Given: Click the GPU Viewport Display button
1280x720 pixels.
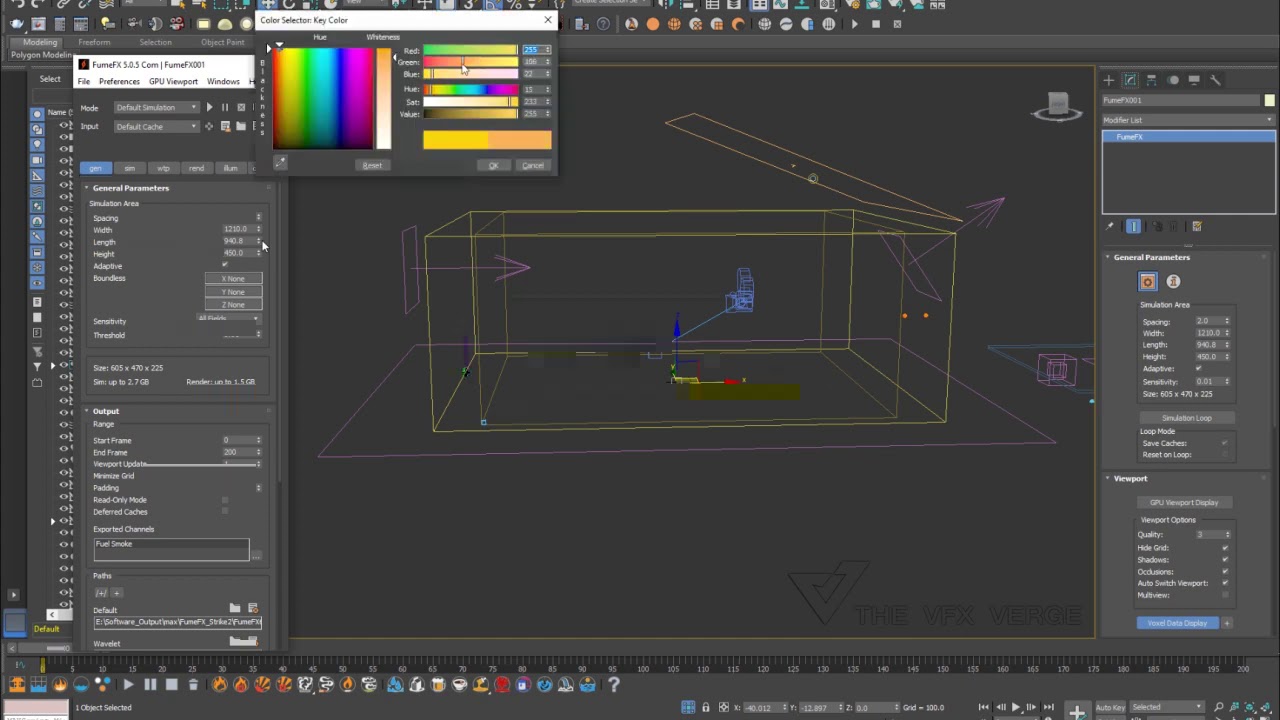Looking at the screenshot, I should click(1184, 502).
